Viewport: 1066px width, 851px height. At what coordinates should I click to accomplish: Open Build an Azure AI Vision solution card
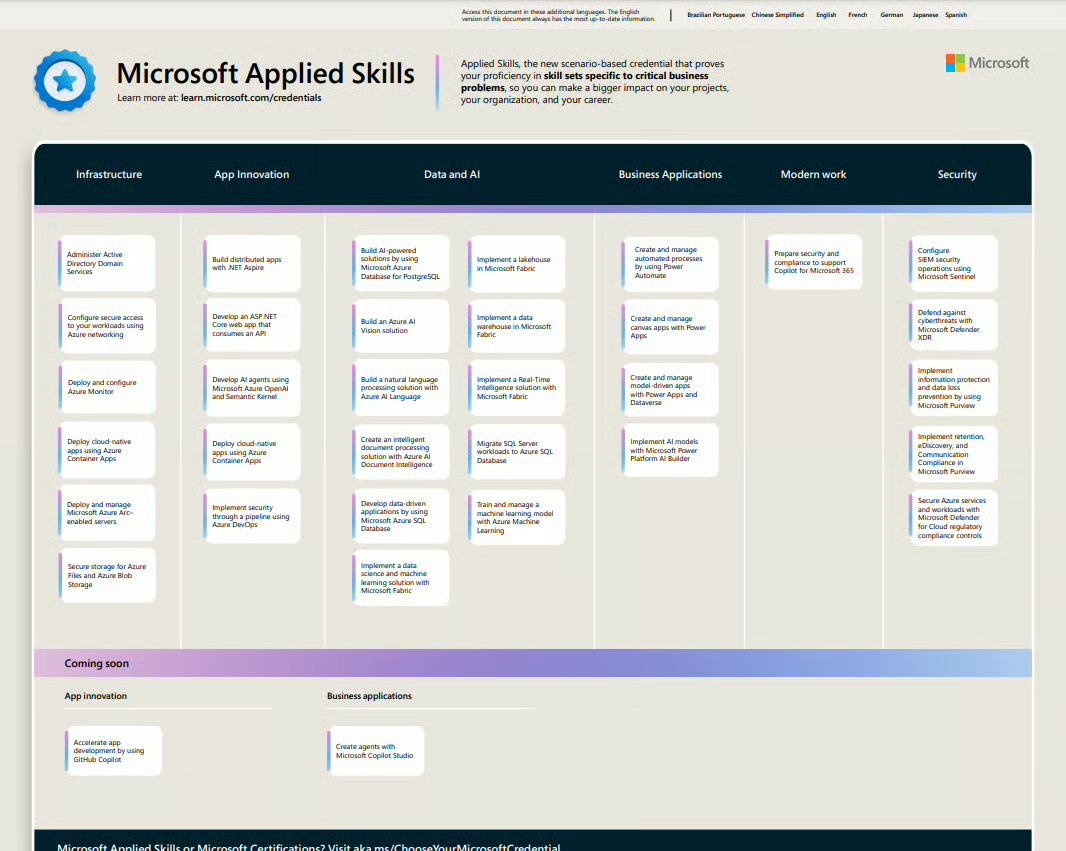click(400, 326)
